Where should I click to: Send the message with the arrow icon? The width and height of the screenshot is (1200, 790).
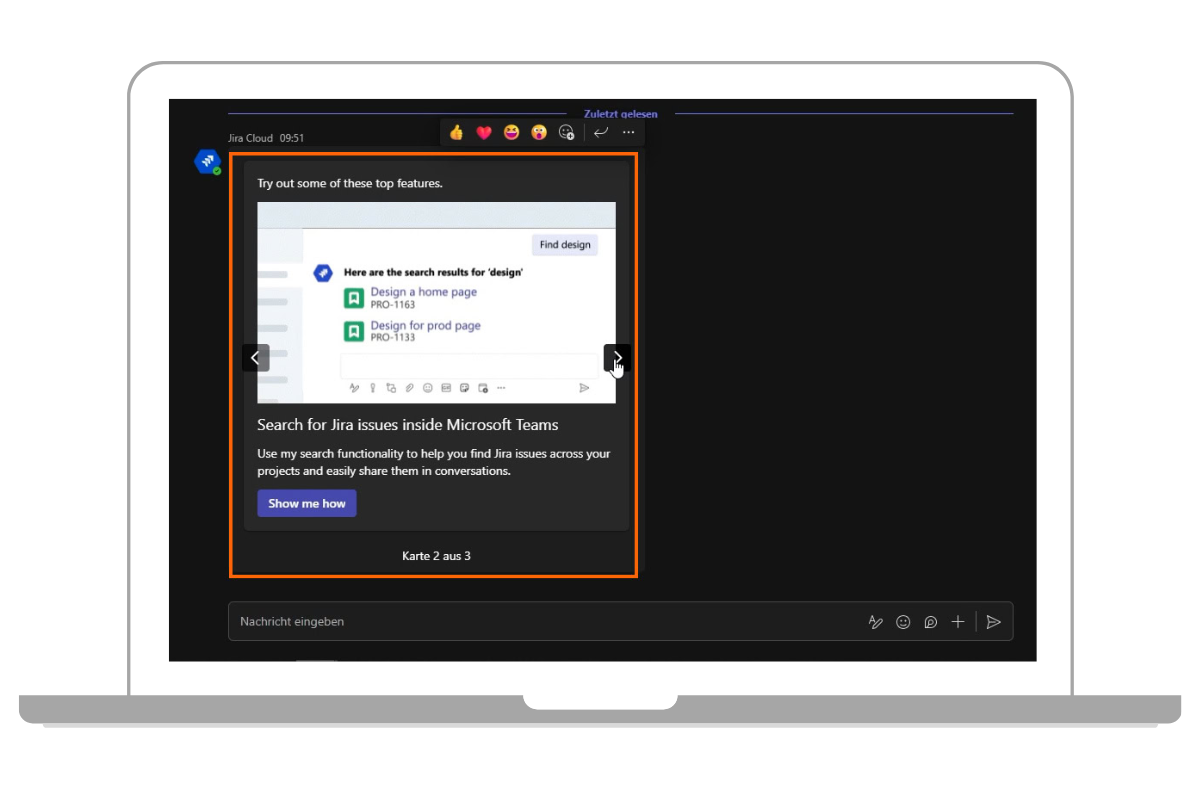tap(993, 622)
